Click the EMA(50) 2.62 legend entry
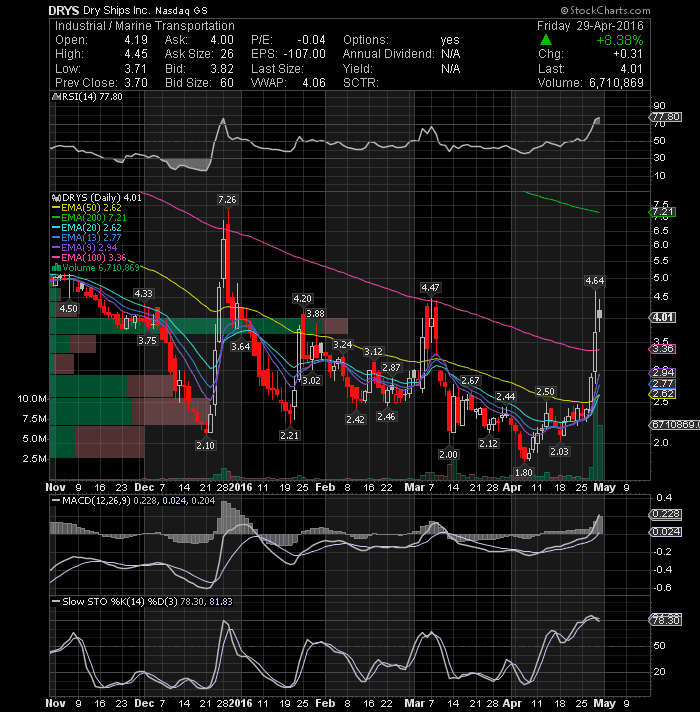Viewport: 700px width, 712px height. click(x=87, y=208)
